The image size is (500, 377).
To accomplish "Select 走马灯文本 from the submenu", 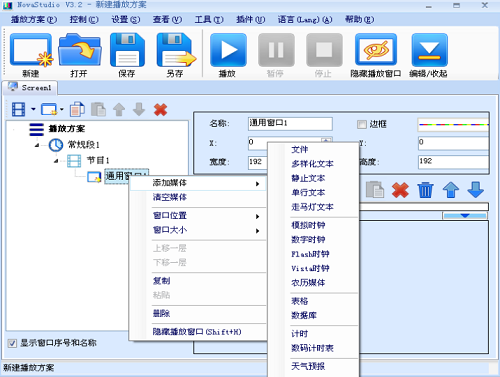I will pos(312,207).
